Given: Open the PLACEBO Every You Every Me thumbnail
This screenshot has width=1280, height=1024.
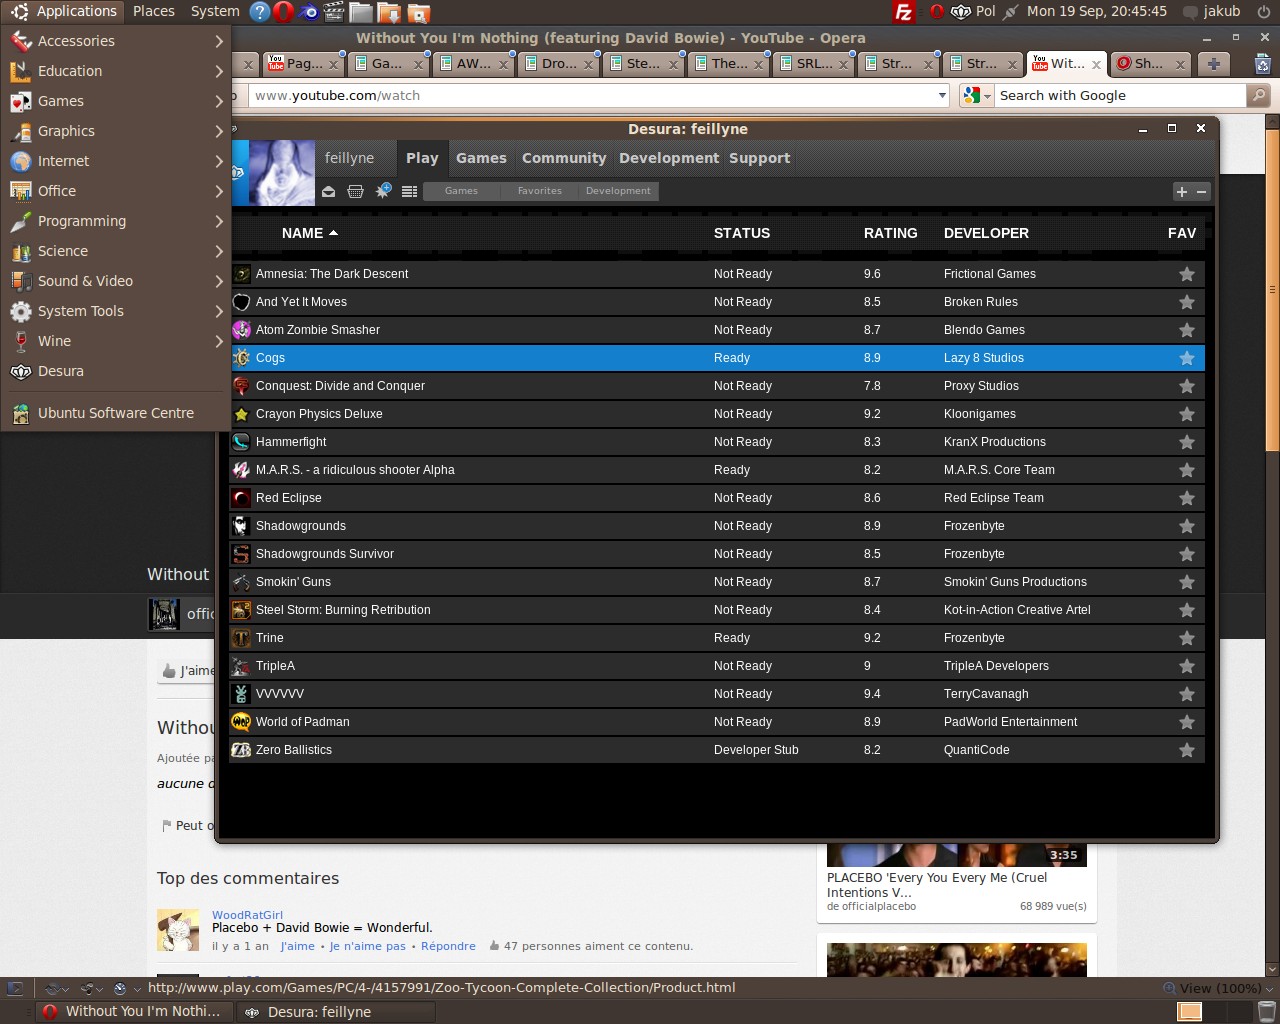Looking at the screenshot, I should (956, 855).
